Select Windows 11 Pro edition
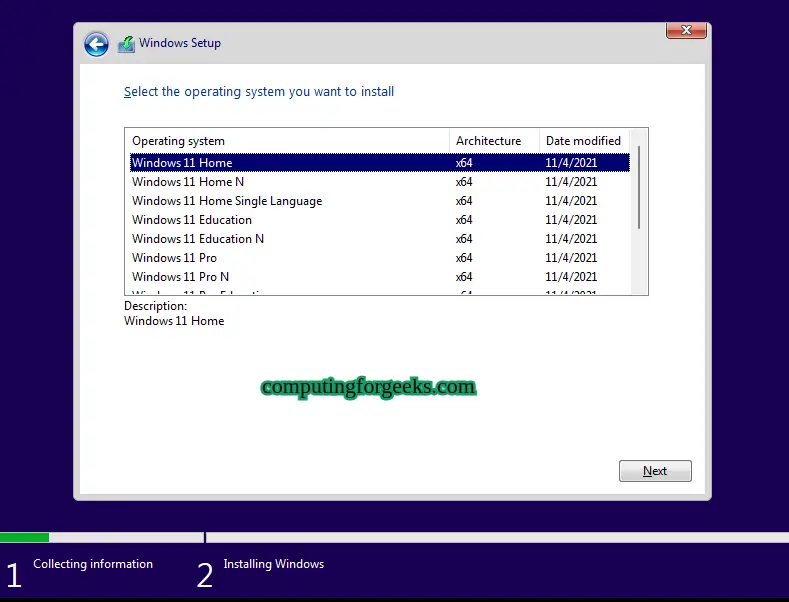Screen dimensions: 789x602 pyautogui.click(x=380, y=258)
